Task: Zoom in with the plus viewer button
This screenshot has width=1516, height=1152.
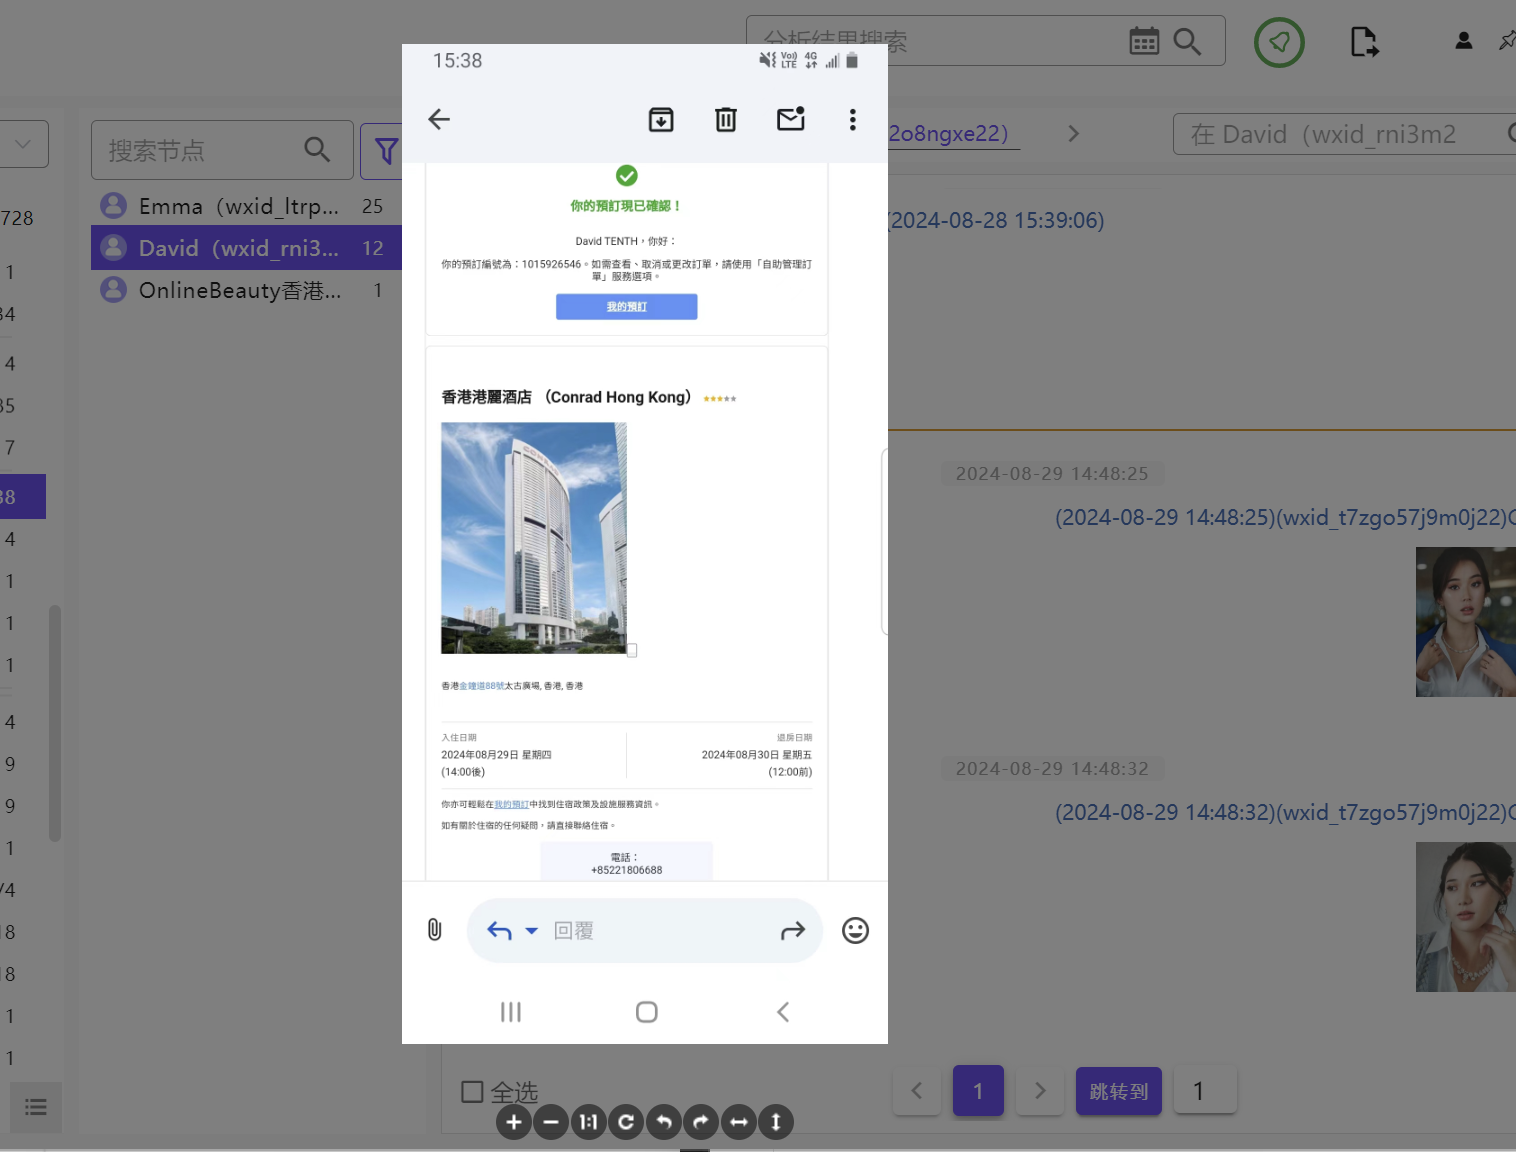Action: [514, 1122]
